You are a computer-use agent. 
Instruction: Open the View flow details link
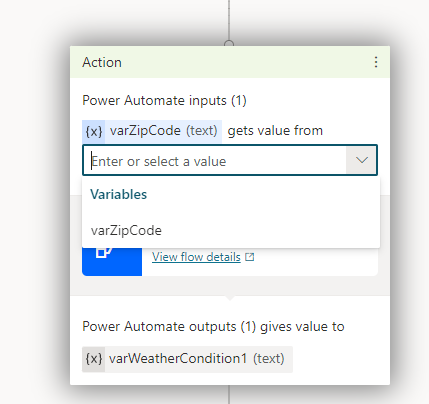(196, 257)
